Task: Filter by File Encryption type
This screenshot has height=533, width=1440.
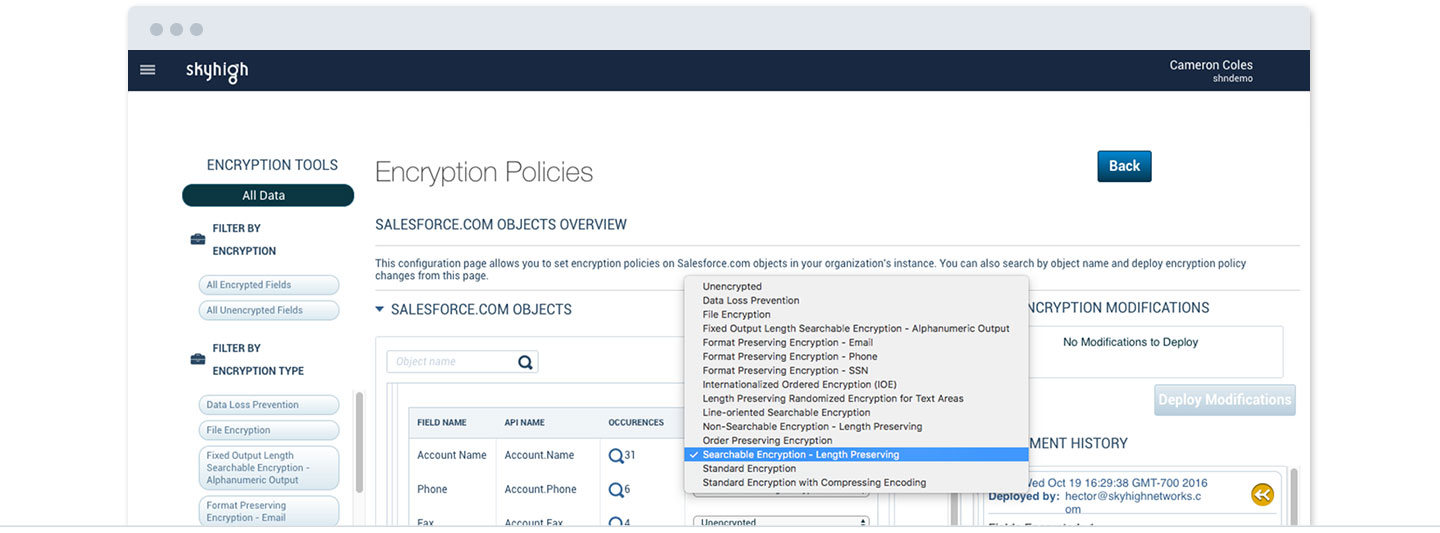Action: coord(268,430)
